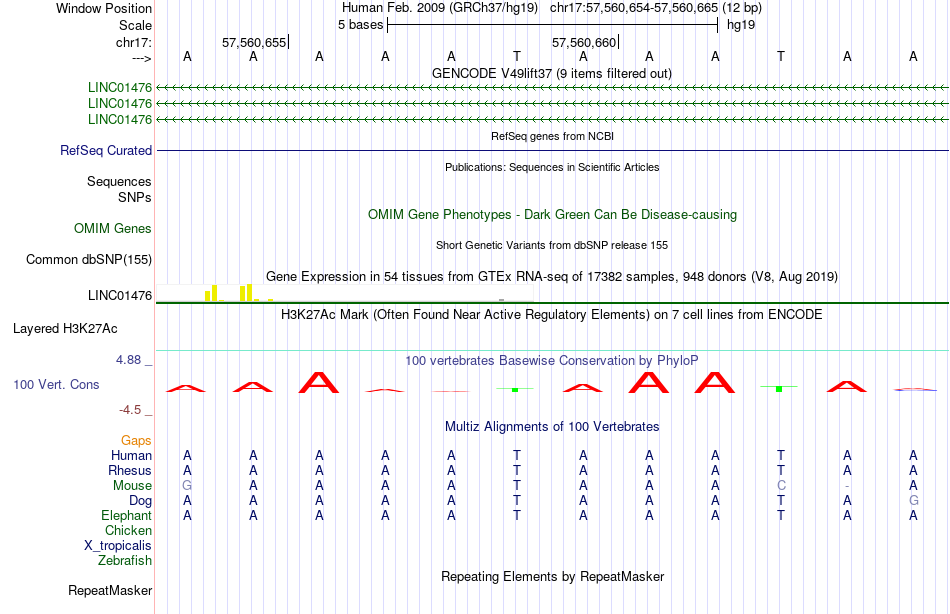
Task: Click the Human Feb. 2009 (GRCh37/hg19) assembly text
Action: (440, 8)
